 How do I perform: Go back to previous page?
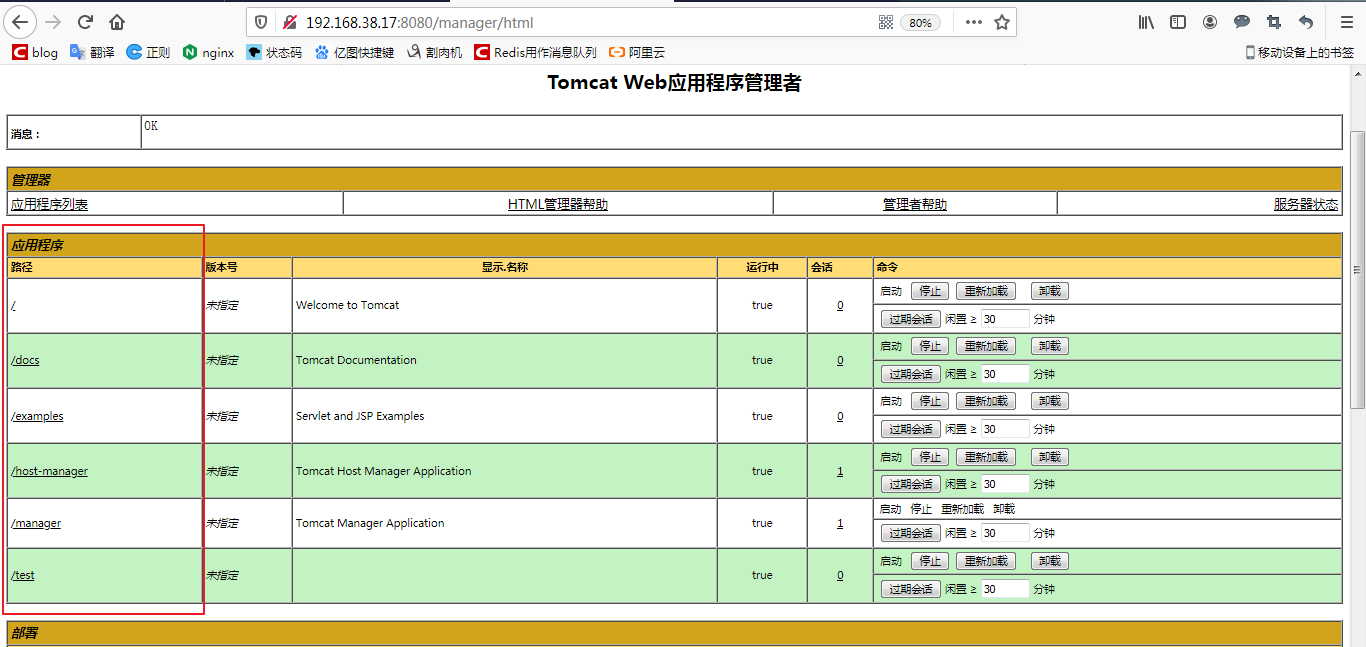20,22
